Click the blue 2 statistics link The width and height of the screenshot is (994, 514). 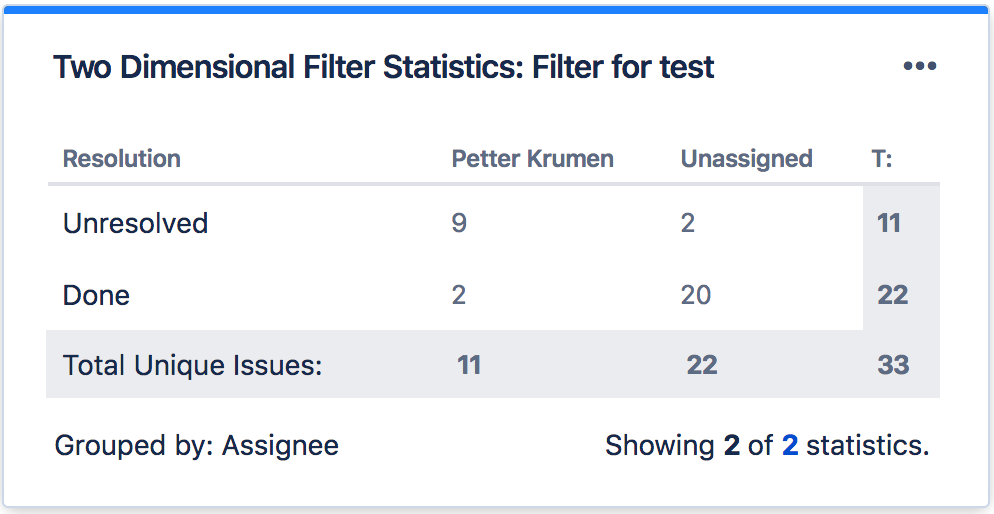[x=790, y=445]
